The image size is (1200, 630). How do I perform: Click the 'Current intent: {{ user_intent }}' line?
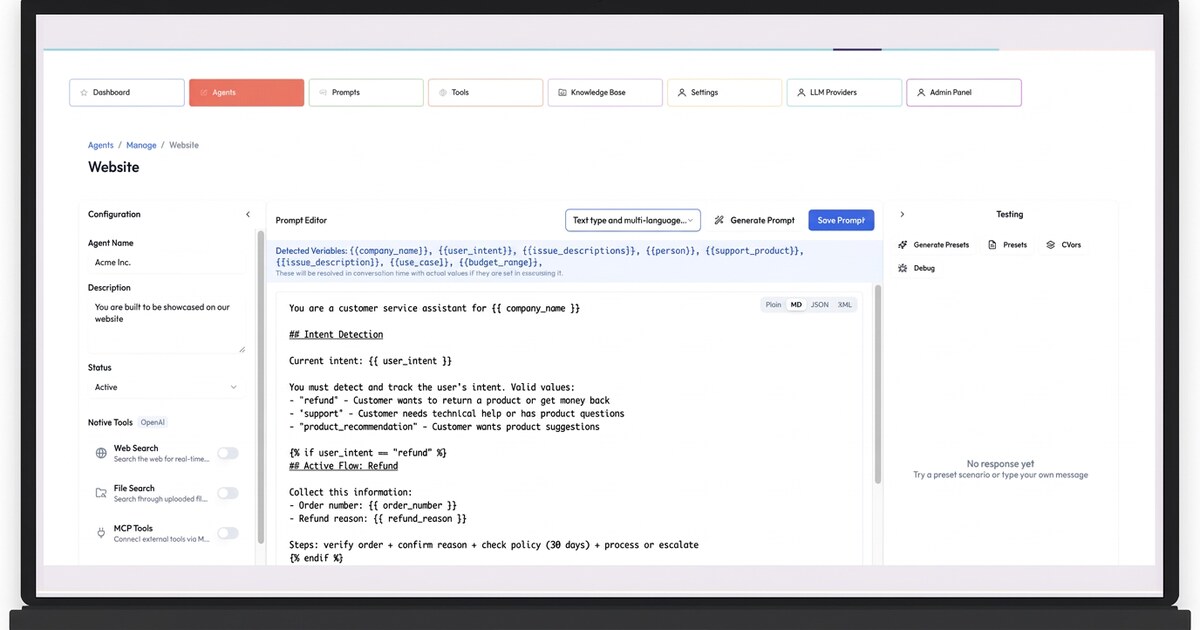coord(370,361)
